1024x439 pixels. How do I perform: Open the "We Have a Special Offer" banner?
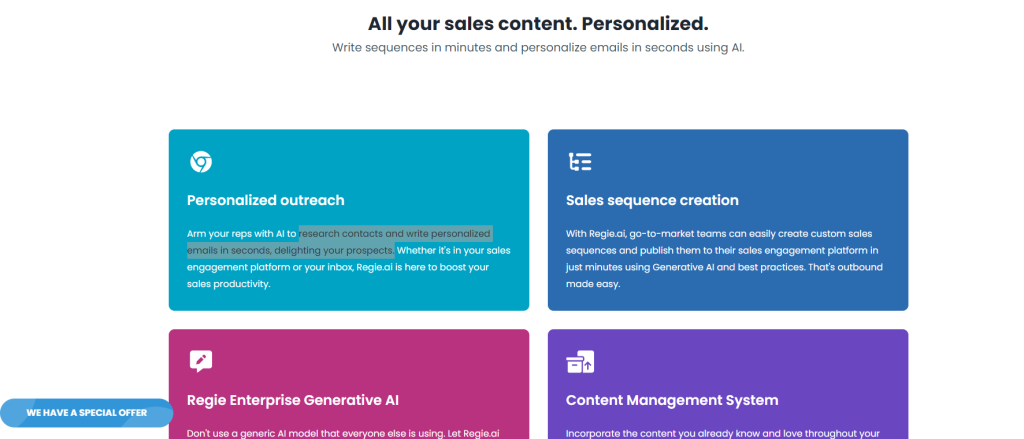click(86, 412)
